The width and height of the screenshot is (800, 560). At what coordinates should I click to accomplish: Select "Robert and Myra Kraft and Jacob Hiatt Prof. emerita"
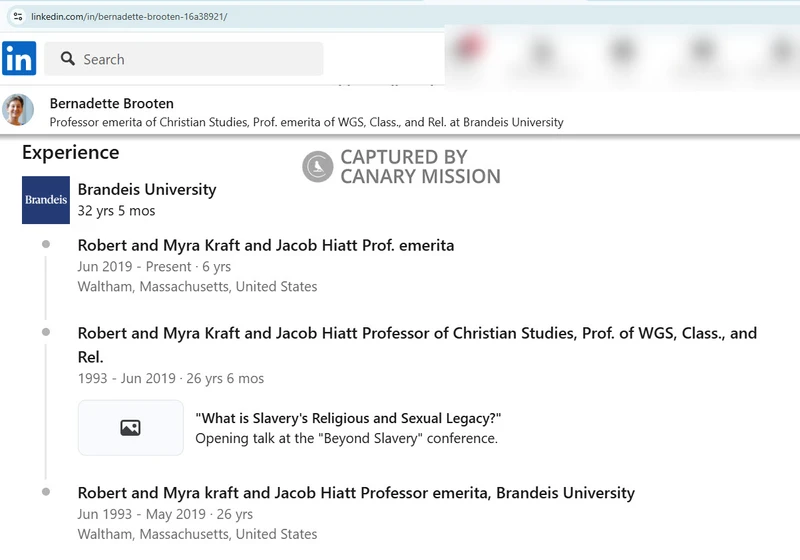coord(266,245)
